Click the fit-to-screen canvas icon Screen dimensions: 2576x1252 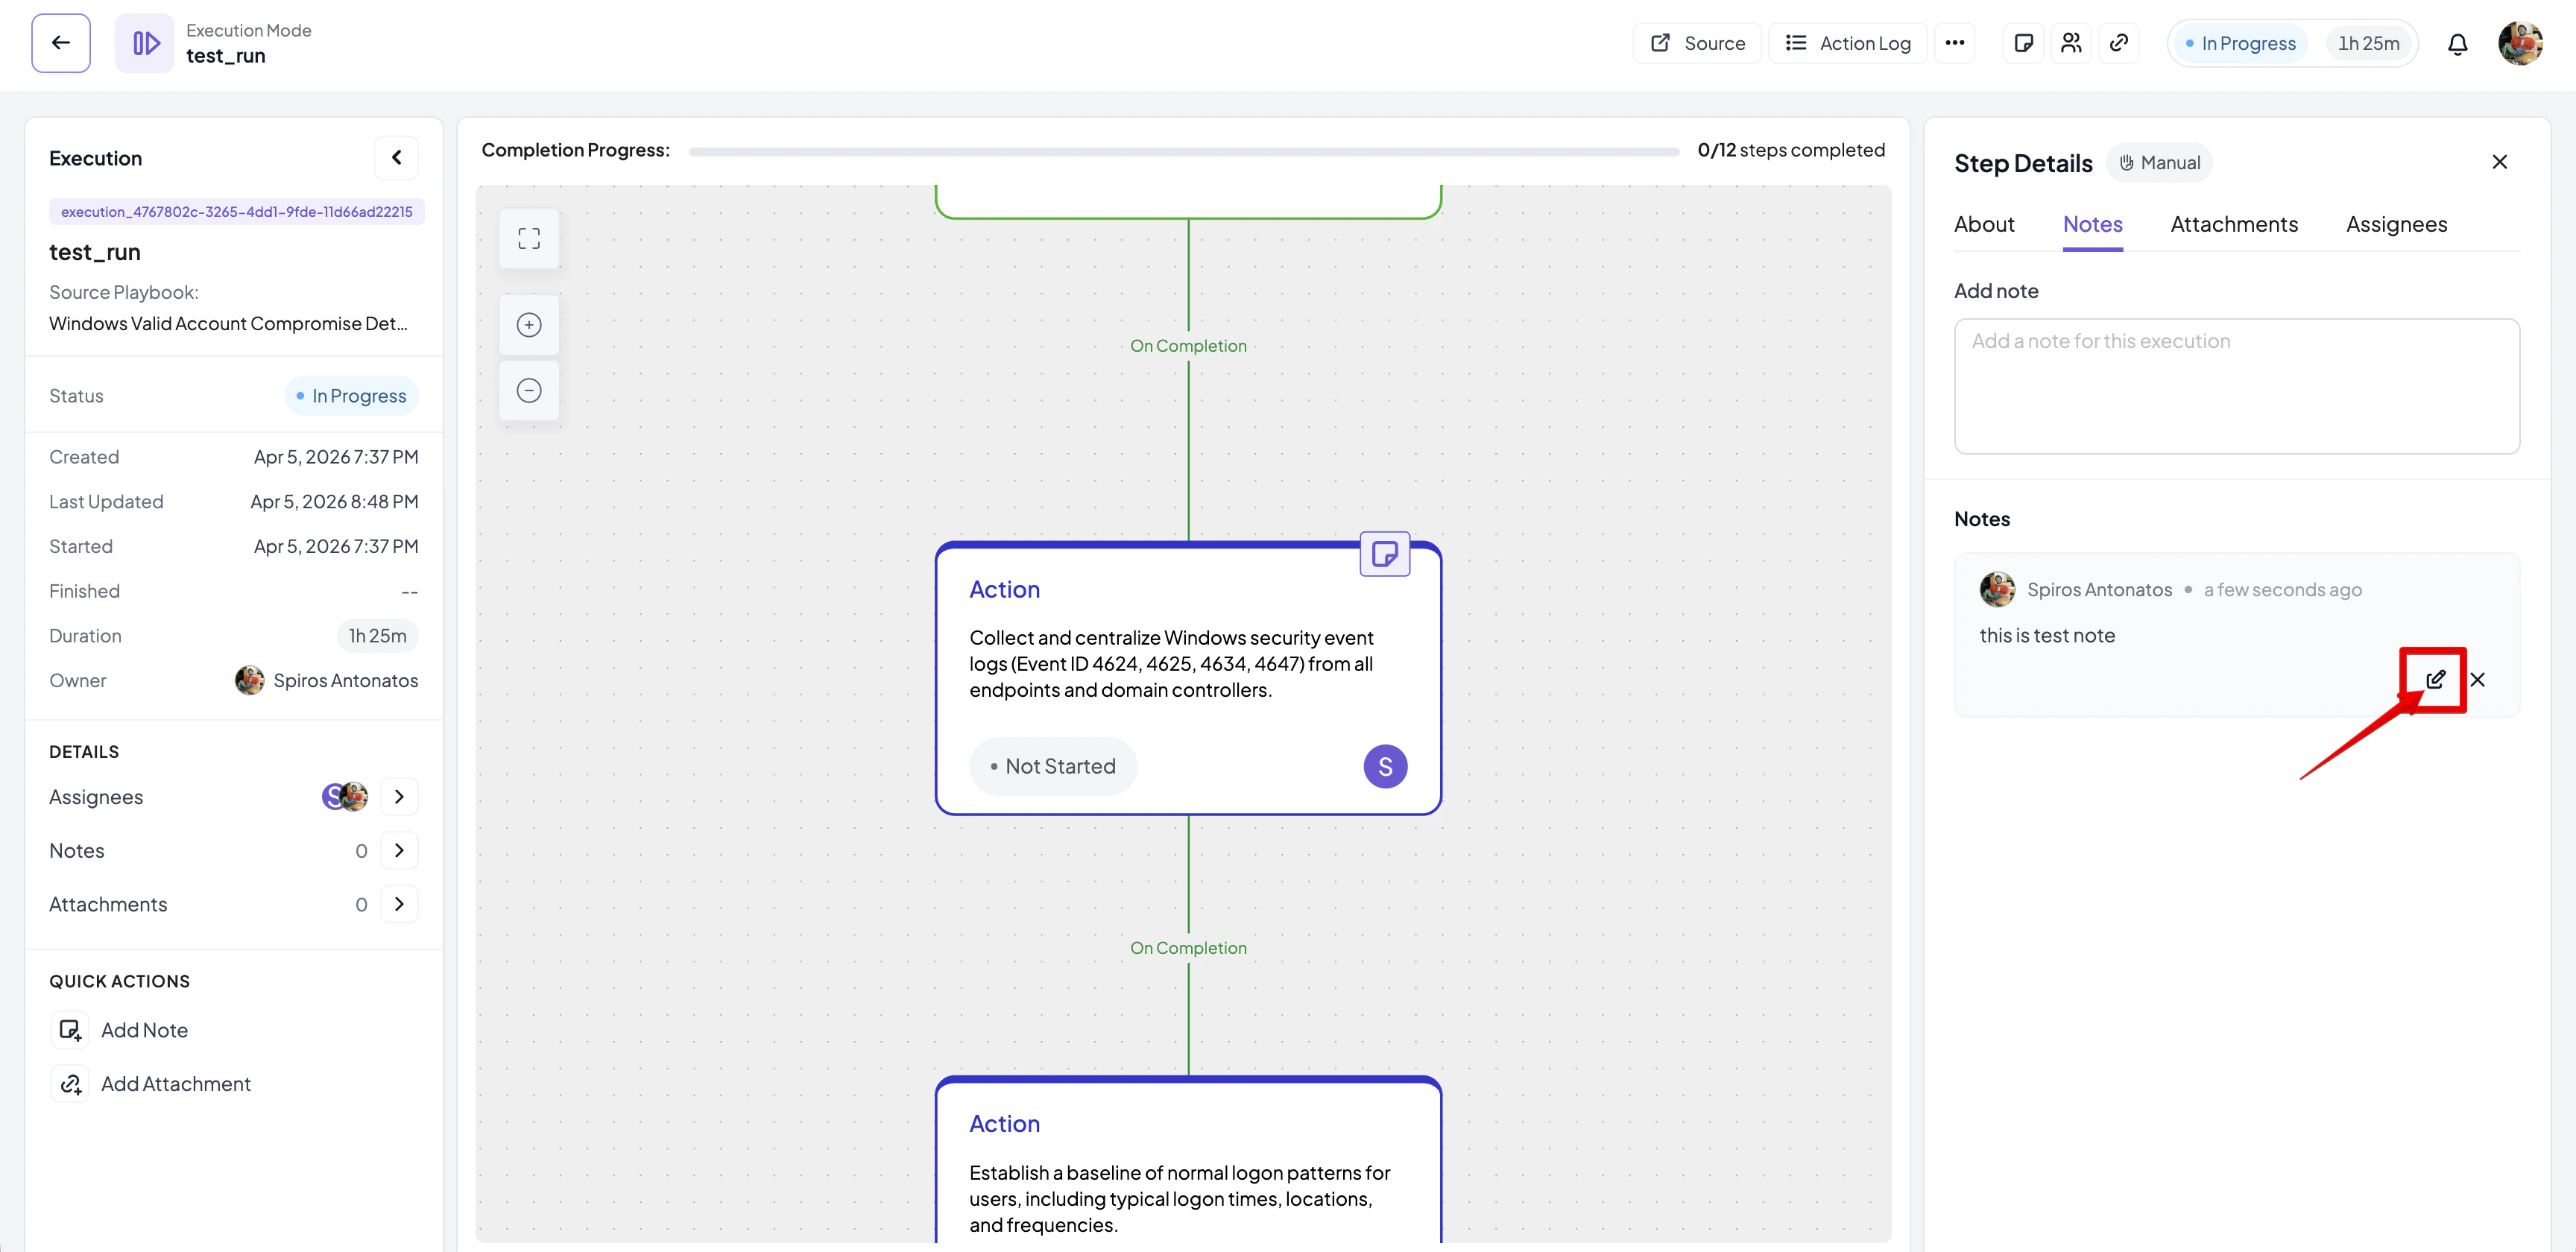tap(529, 238)
